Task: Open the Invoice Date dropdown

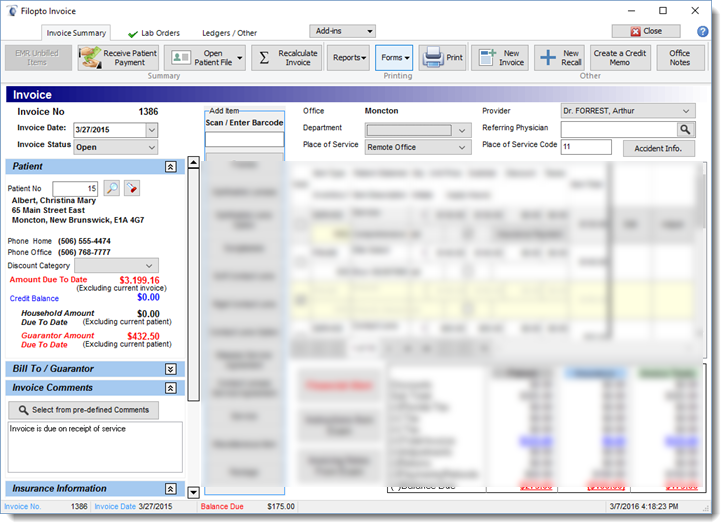Action: 152,130
